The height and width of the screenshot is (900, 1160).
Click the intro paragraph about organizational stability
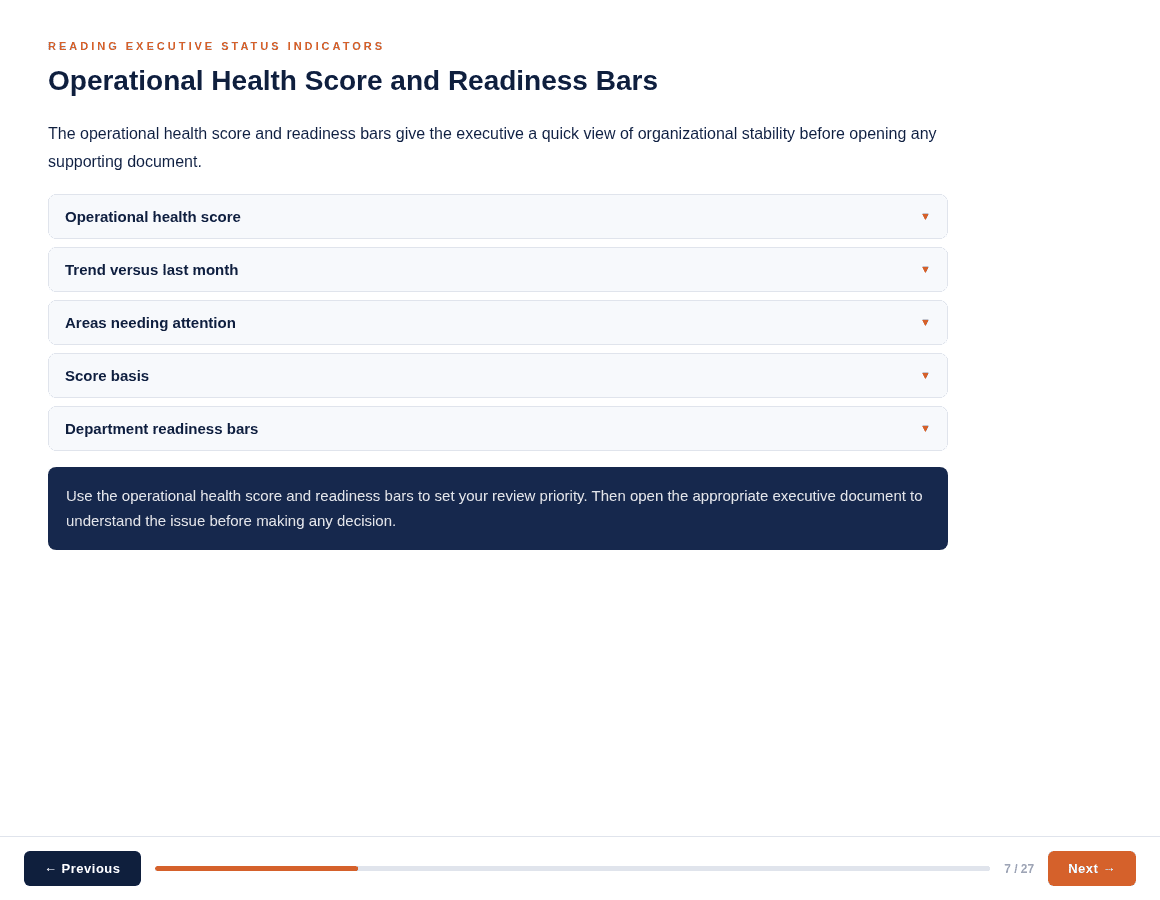tap(492, 147)
